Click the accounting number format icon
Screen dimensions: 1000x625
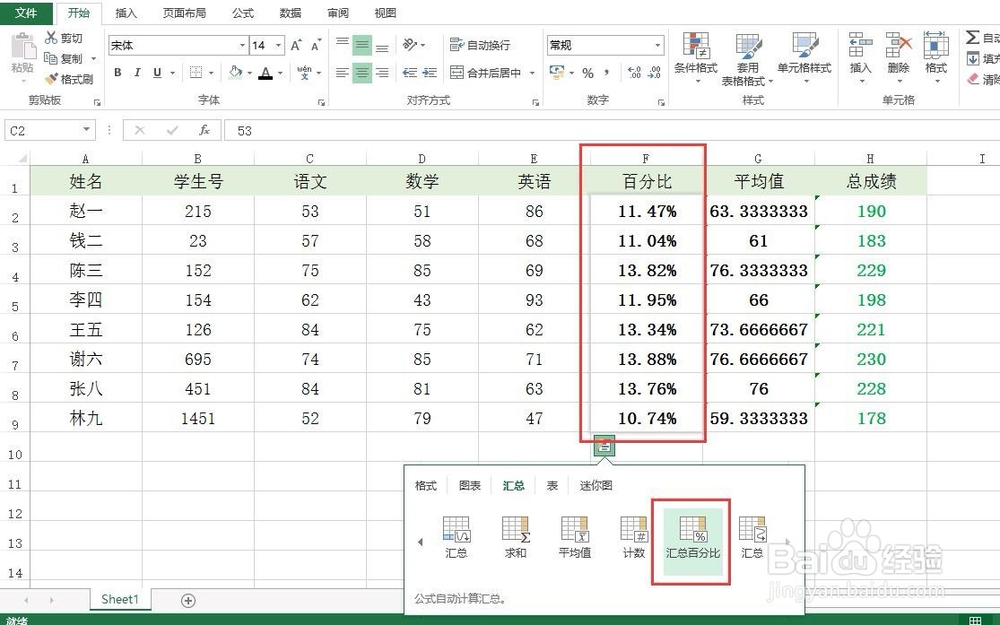[557, 72]
